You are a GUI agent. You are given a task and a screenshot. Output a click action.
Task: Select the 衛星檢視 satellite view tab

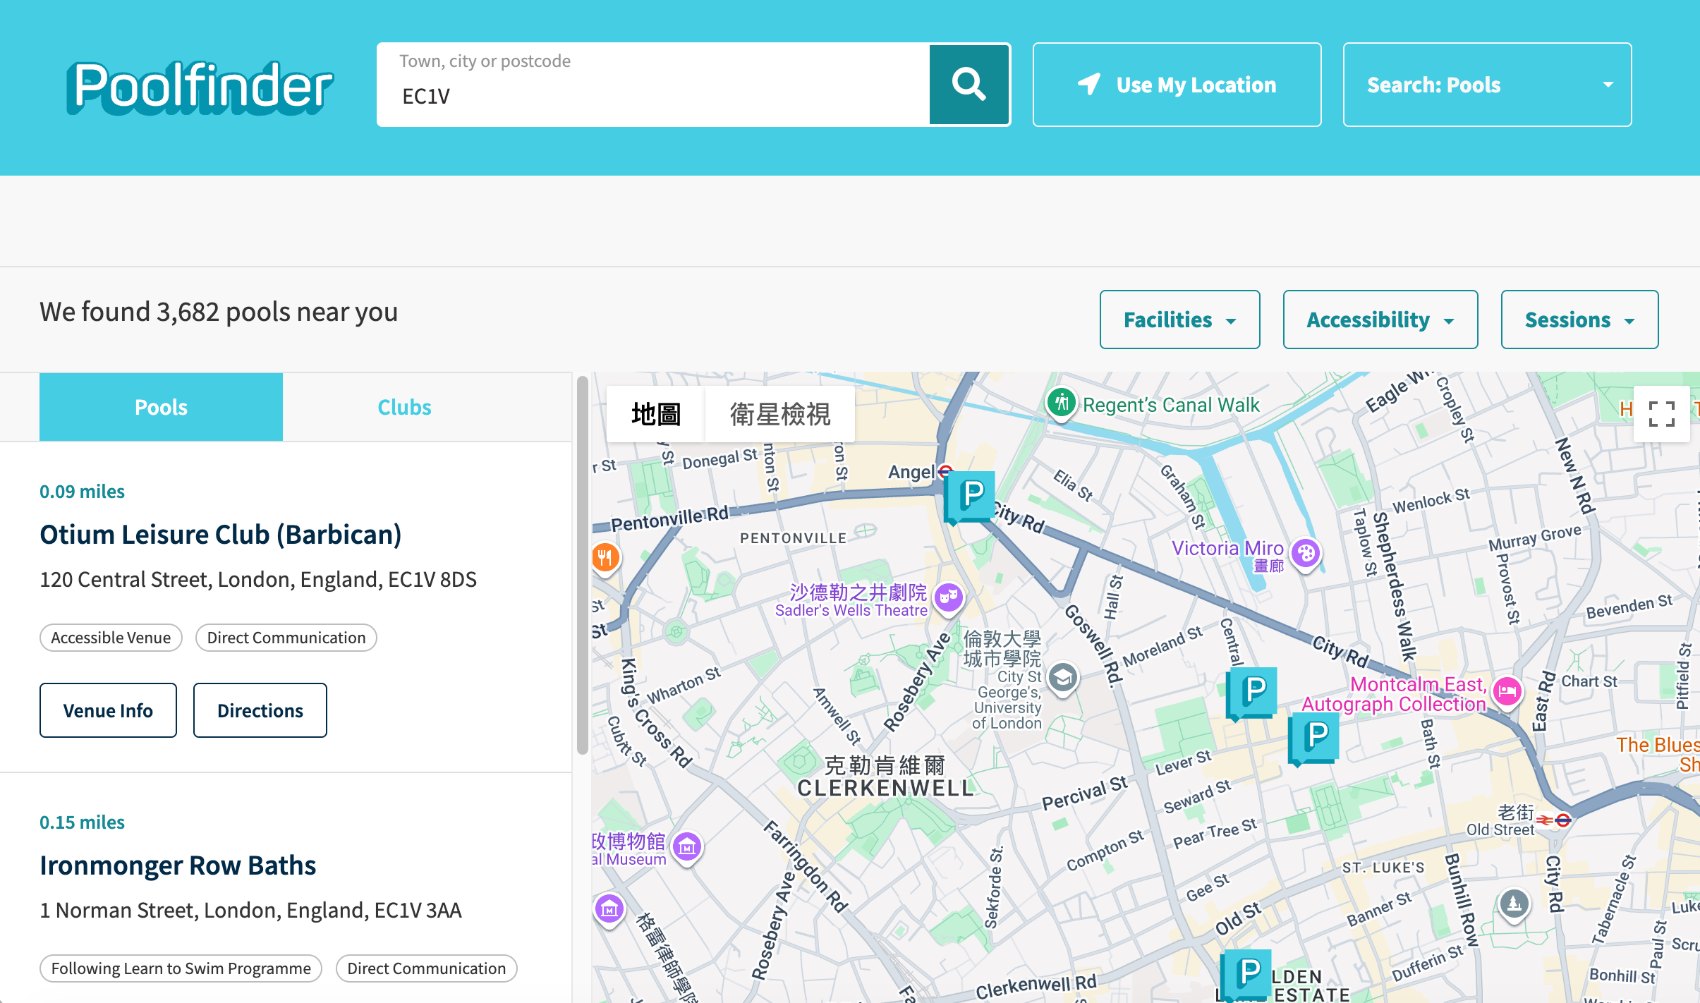pyautogui.click(x=780, y=414)
